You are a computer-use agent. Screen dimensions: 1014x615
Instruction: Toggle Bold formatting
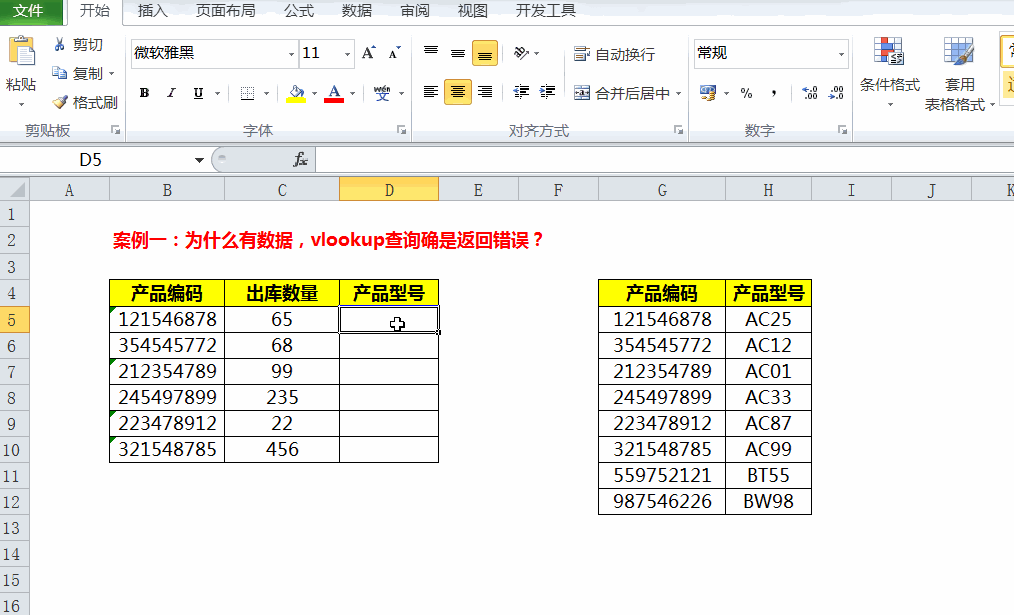click(x=144, y=93)
